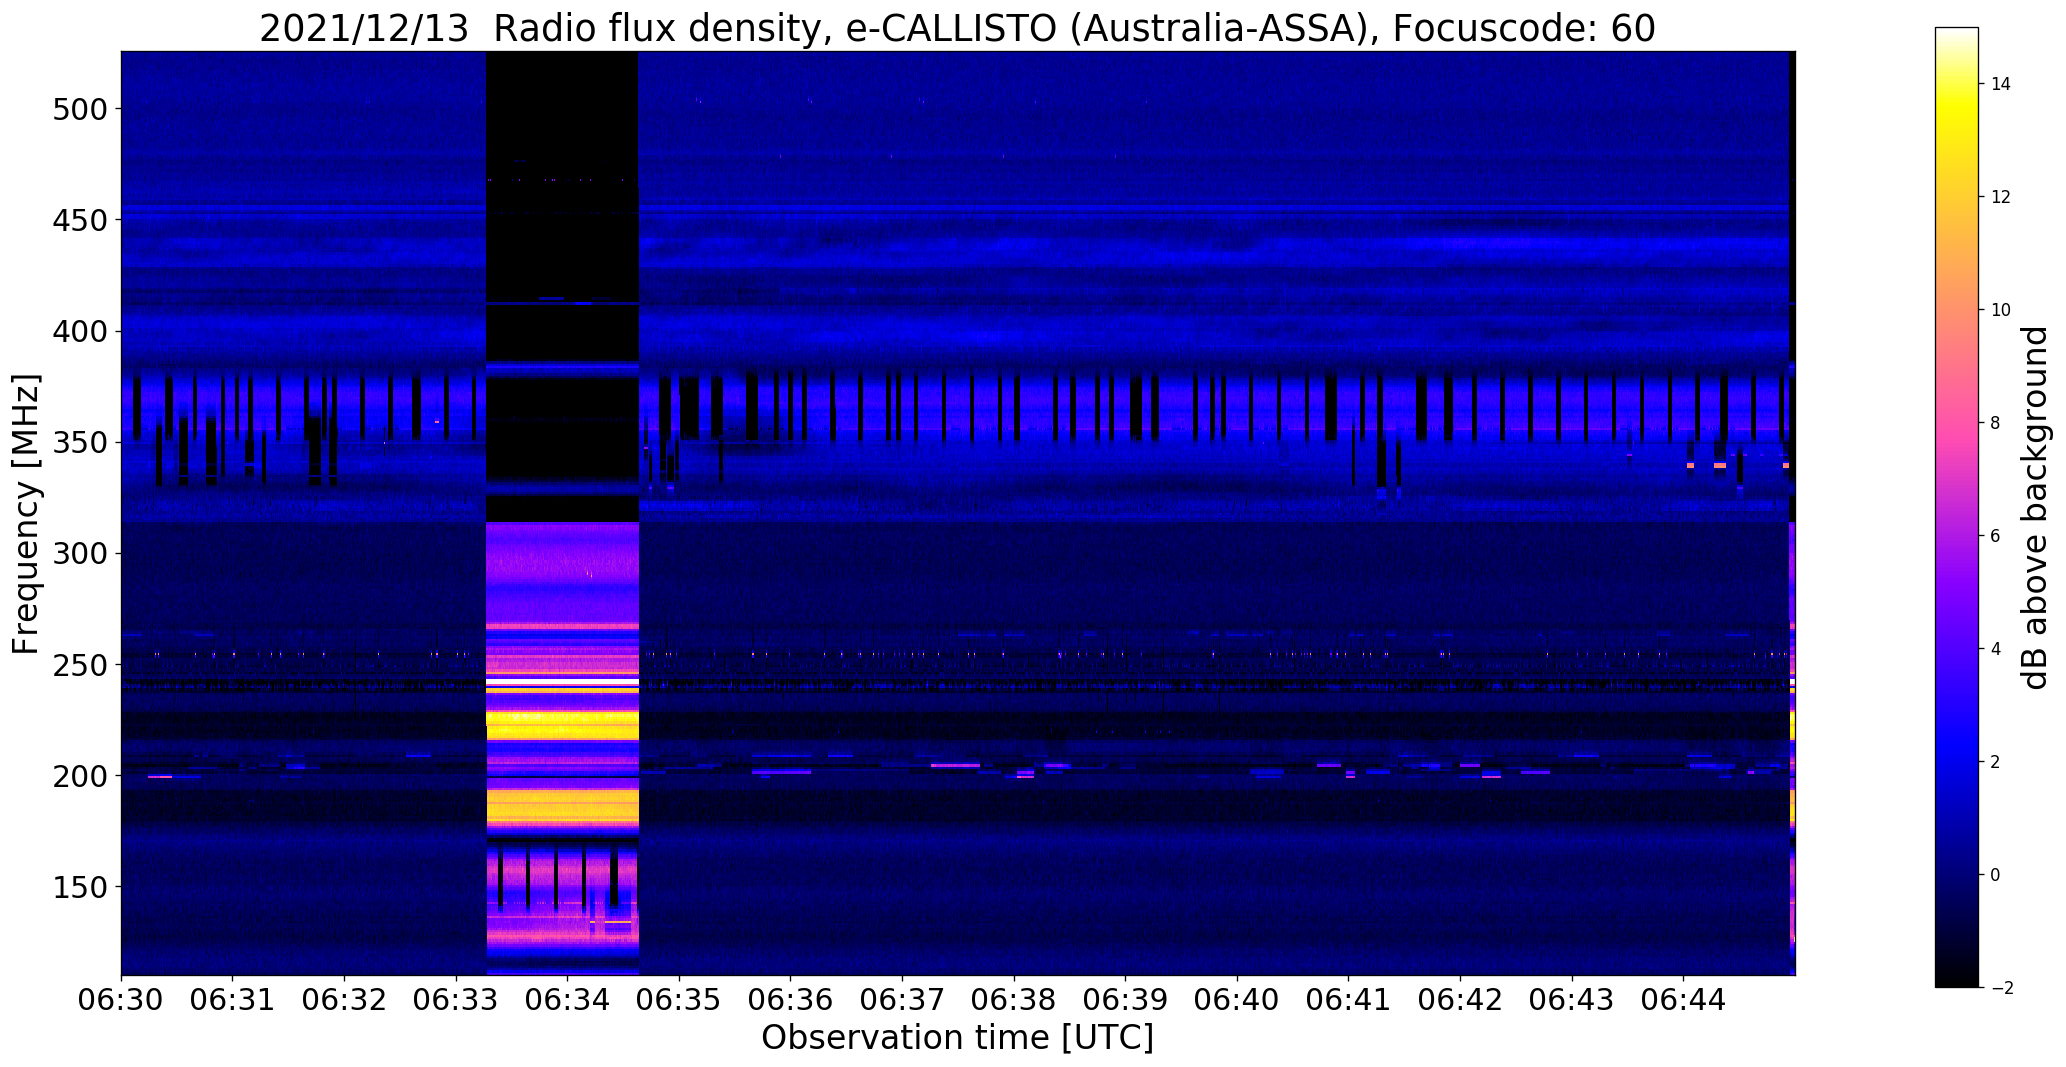
Task: Click the 200 MHz frequency tick label
Action: [x=79, y=775]
